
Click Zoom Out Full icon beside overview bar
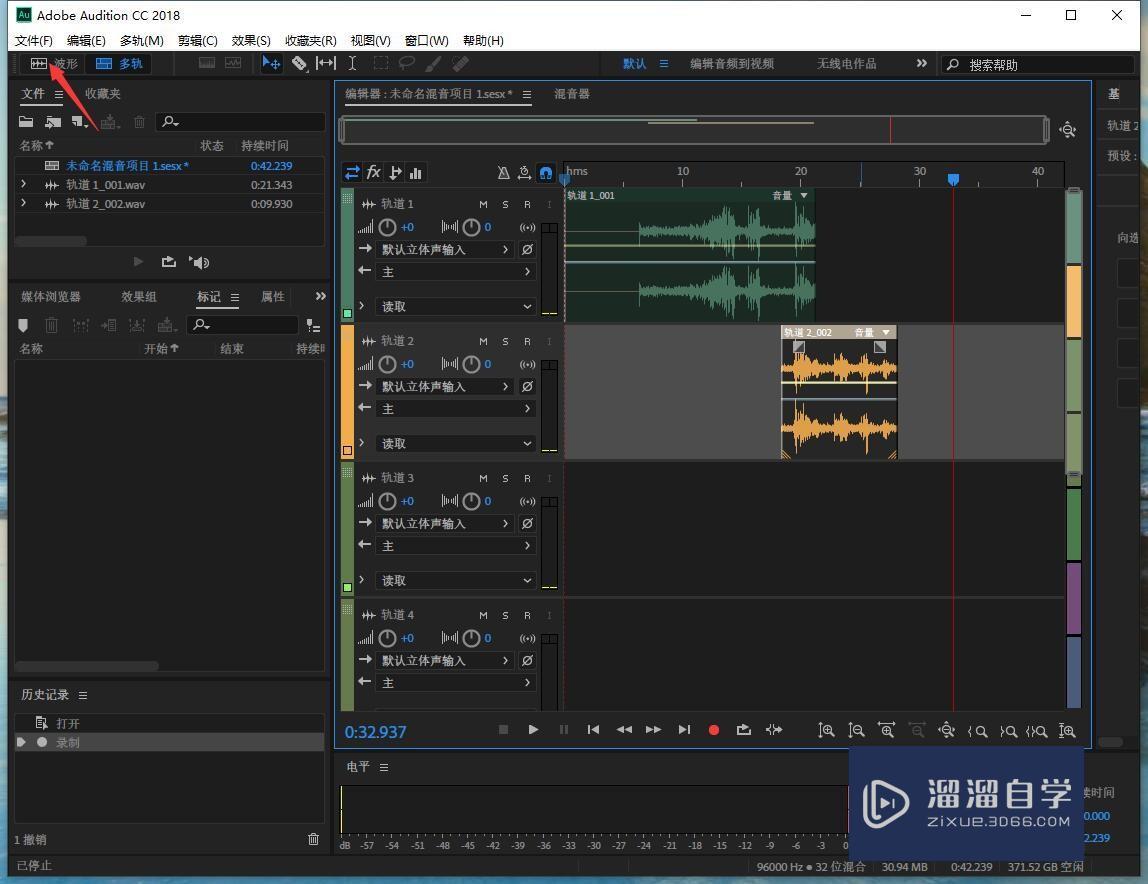tap(1067, 130)
